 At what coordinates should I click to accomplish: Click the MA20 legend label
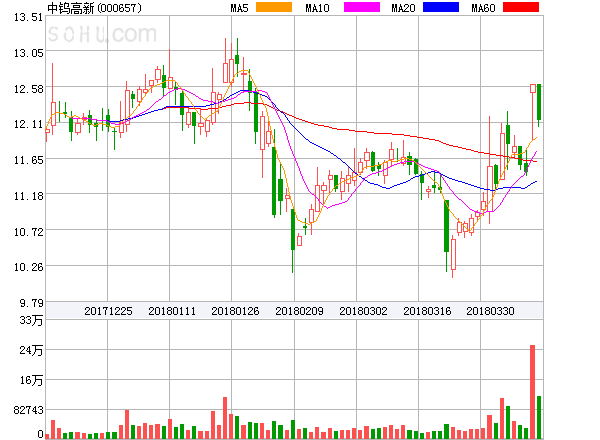pos(403,8)
